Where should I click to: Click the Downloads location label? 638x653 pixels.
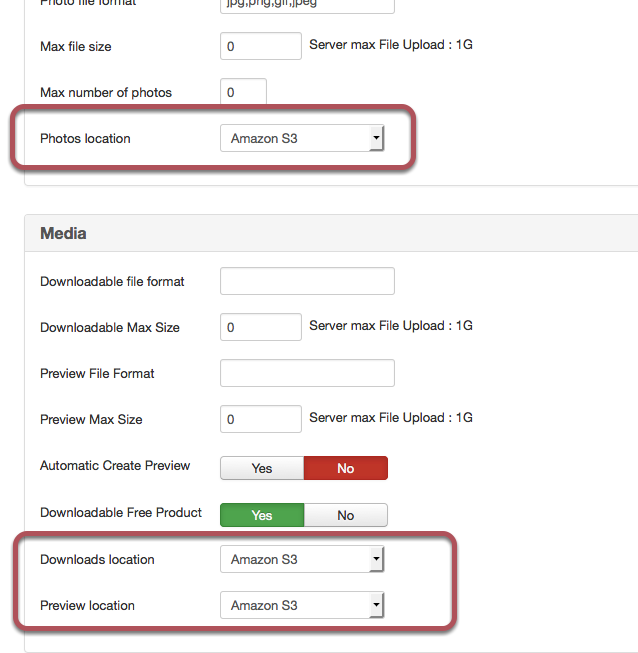[x=97, y=559]
